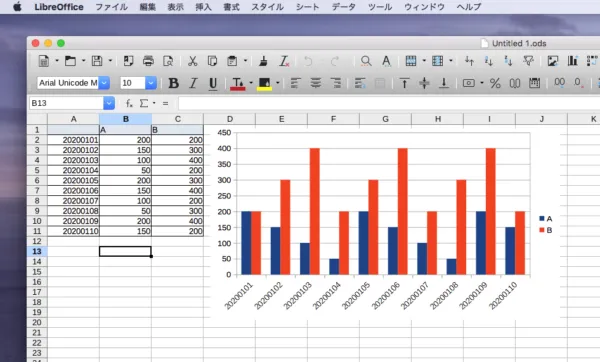Toggle wrap text

360,83
